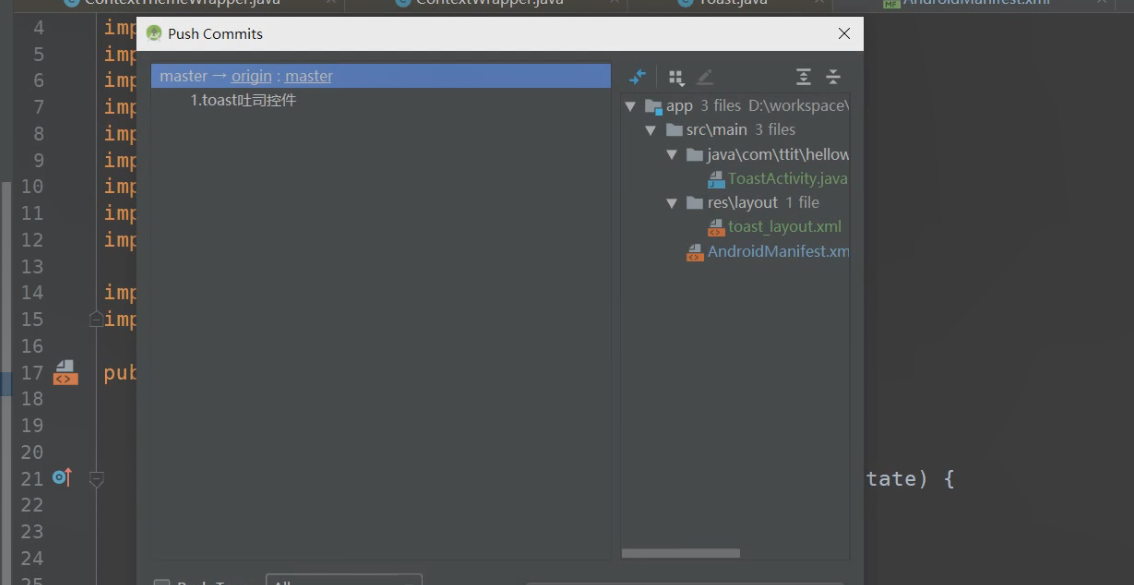Click the toast_layout.xml file icon

pyautogui.click(x=716, y=228)
